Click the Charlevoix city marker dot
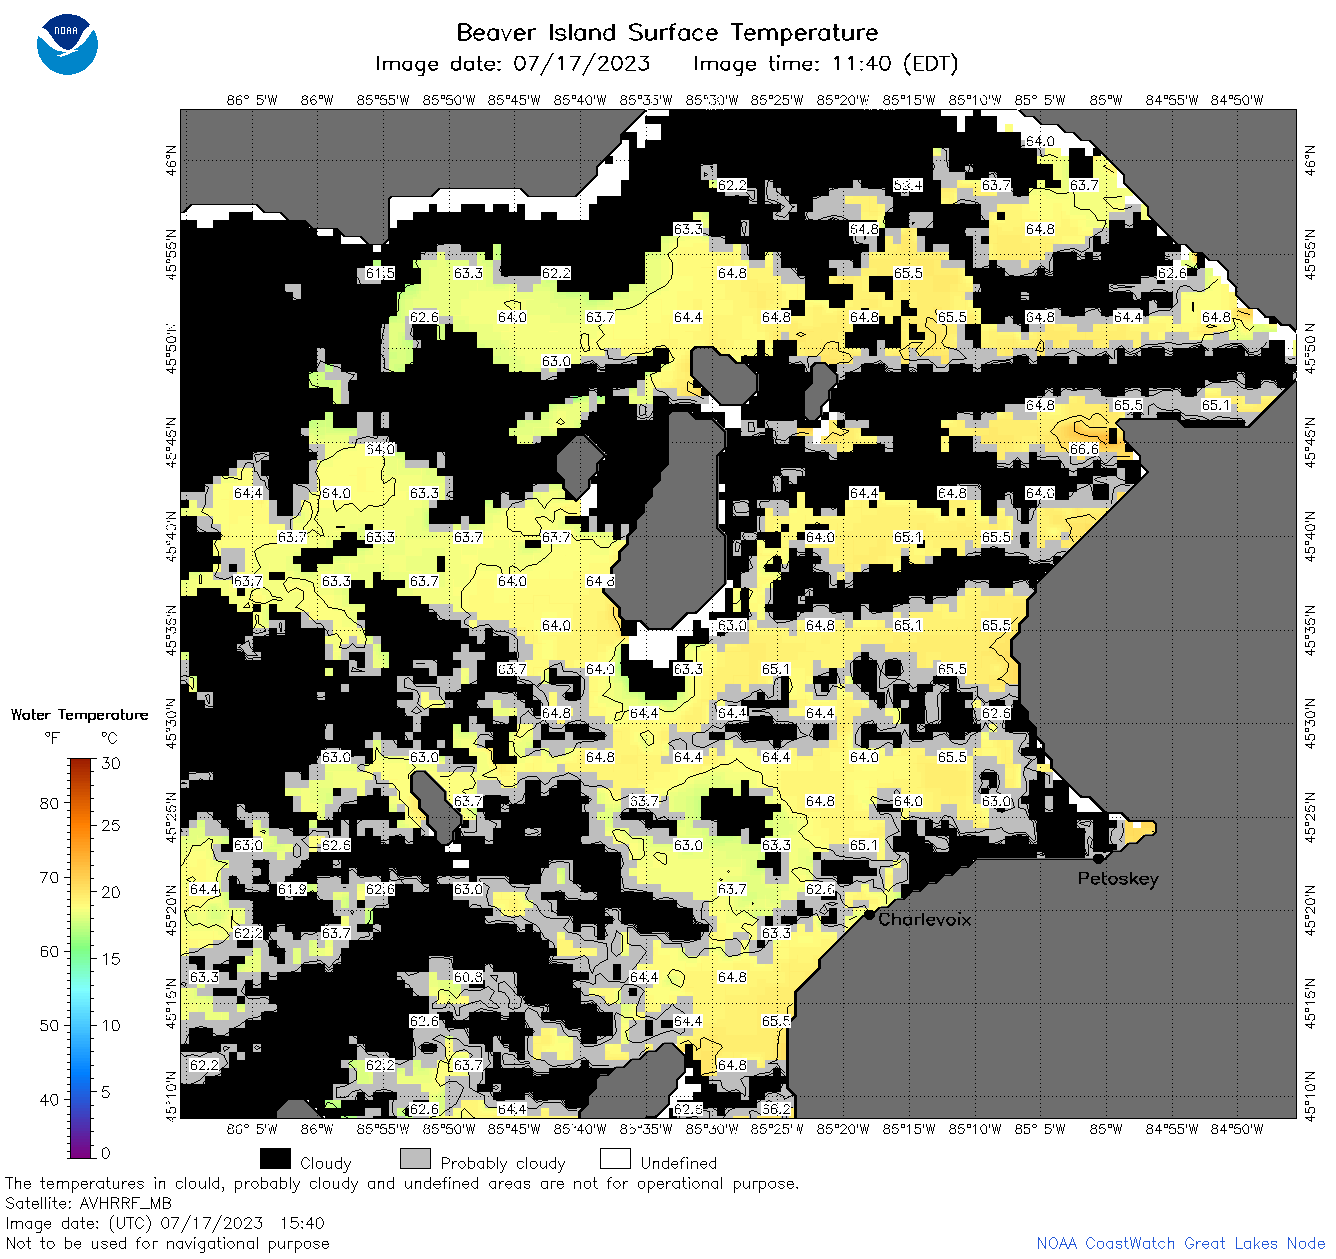Screen dimensions: 1336x1259 pyautogui.click(x=869, y=914)
